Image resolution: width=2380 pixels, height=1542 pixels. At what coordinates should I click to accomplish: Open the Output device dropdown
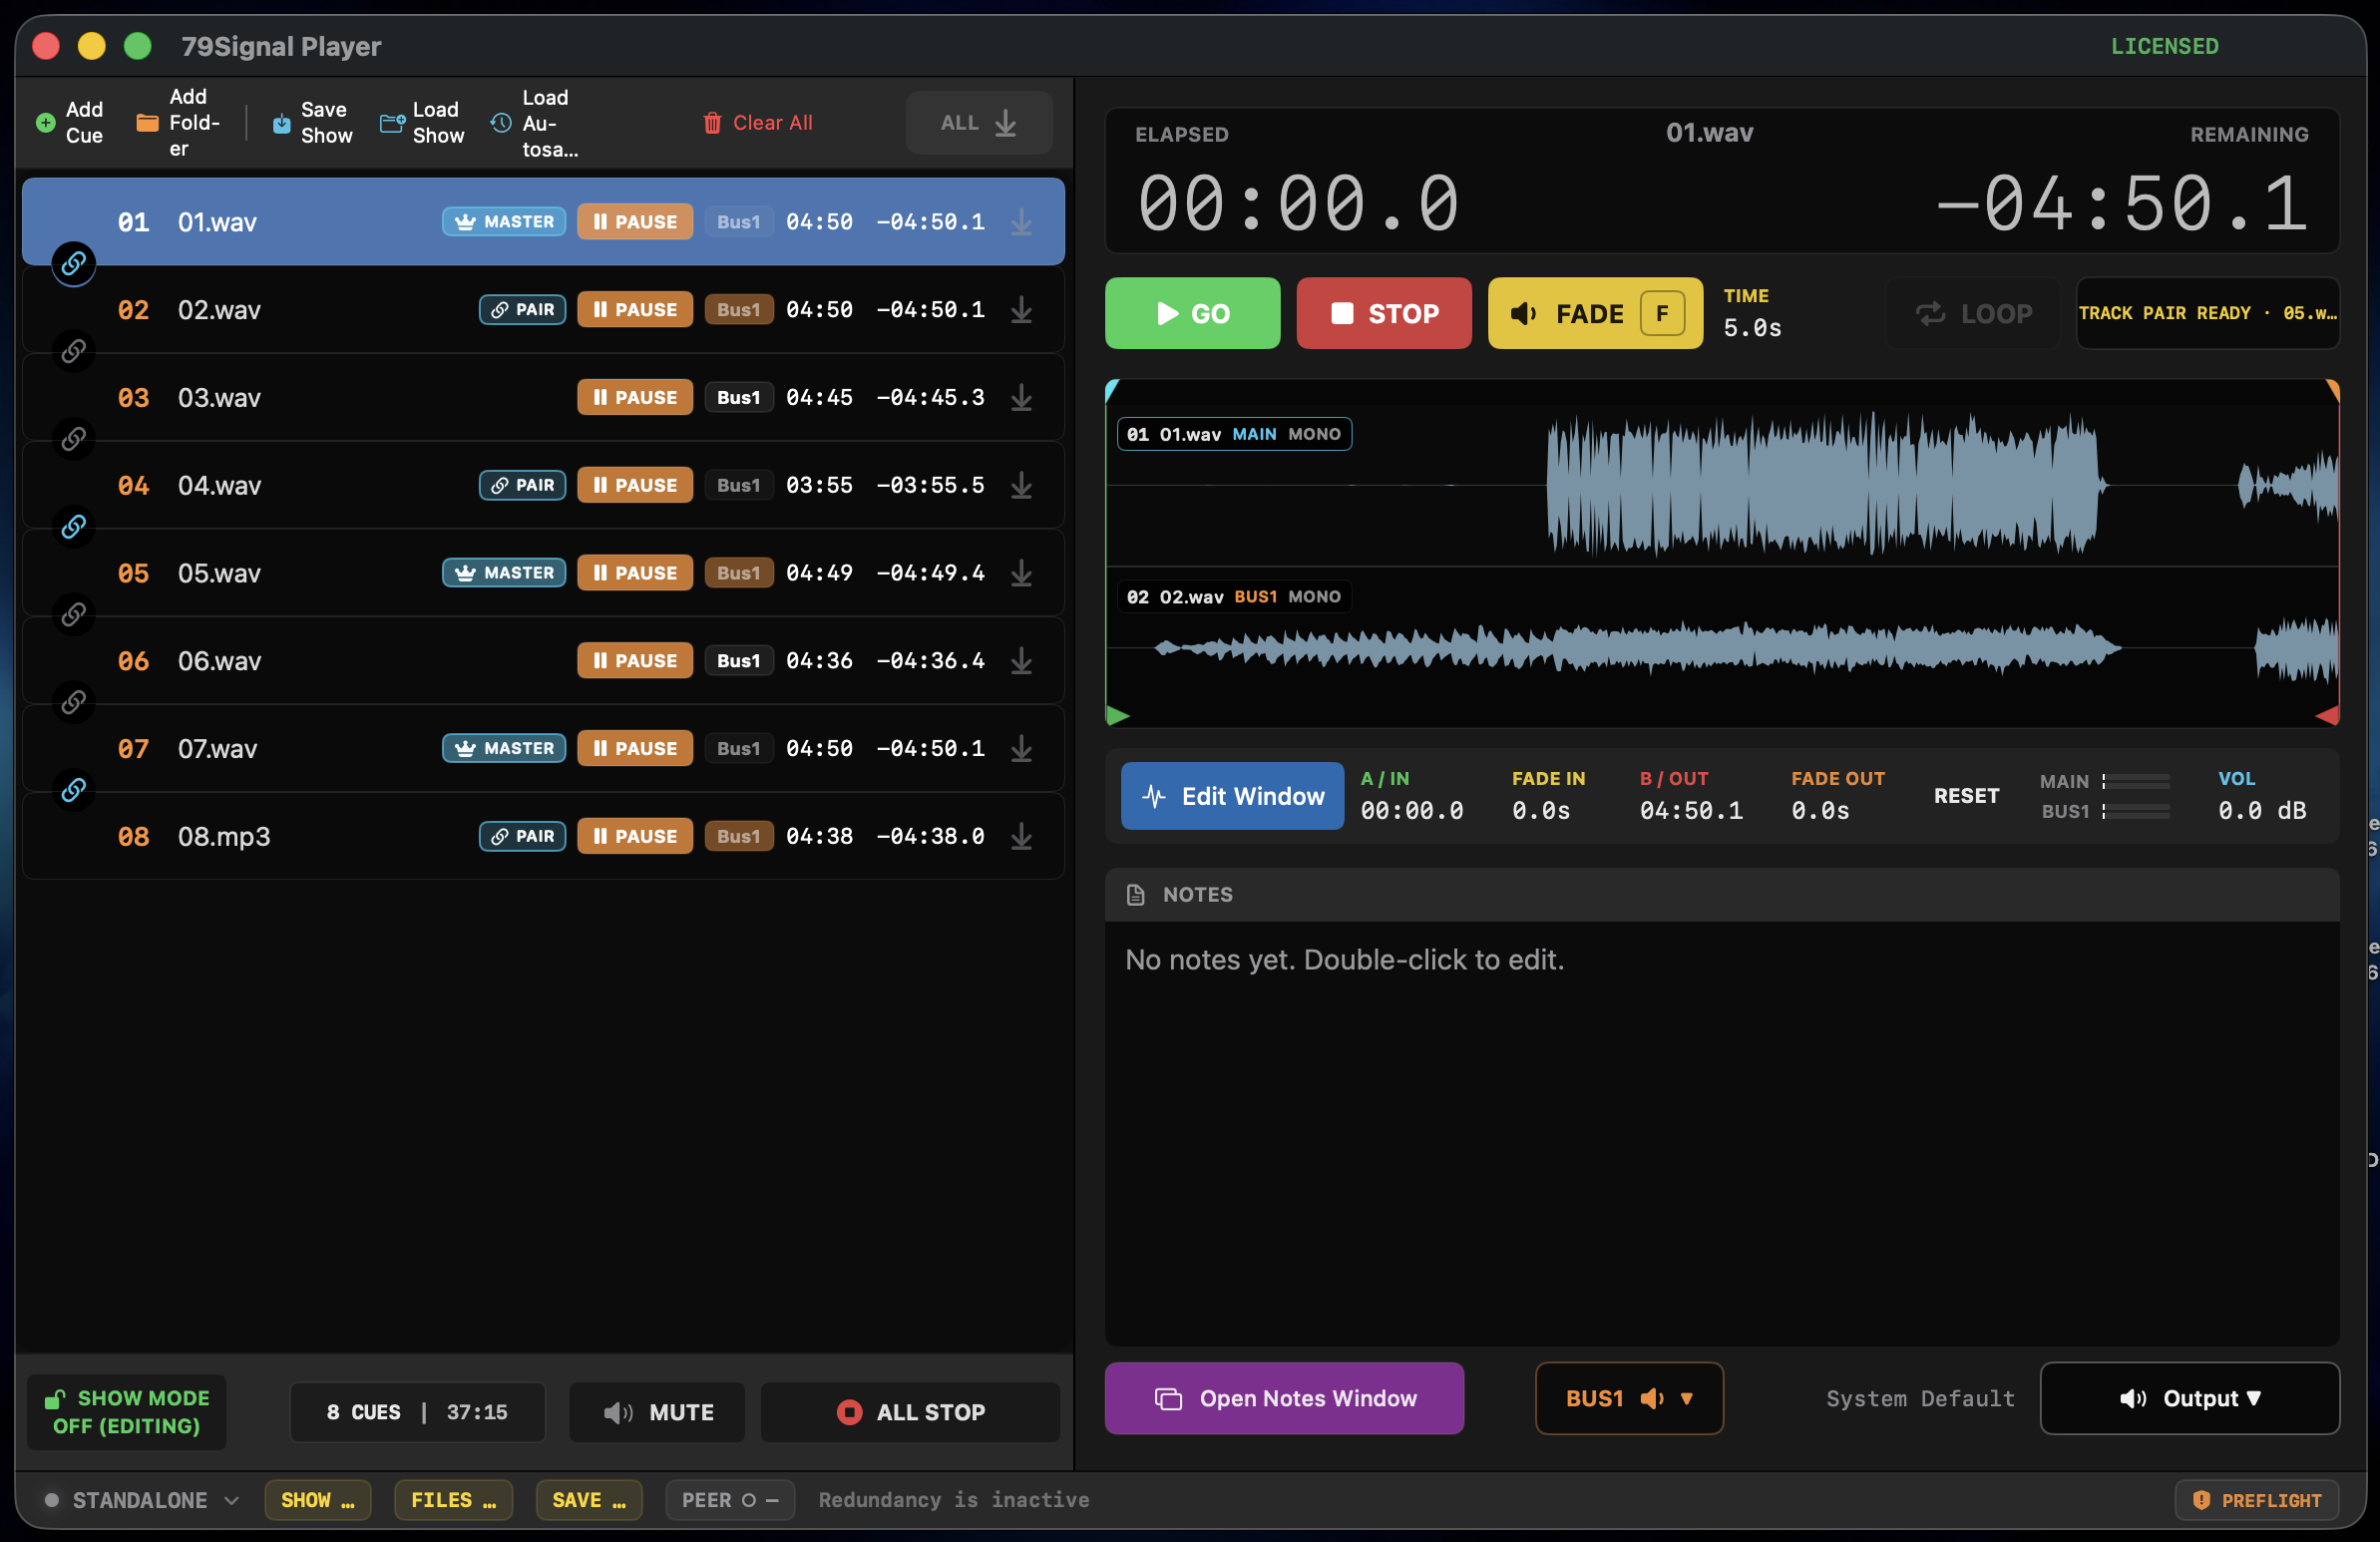coord(2190,1398)
